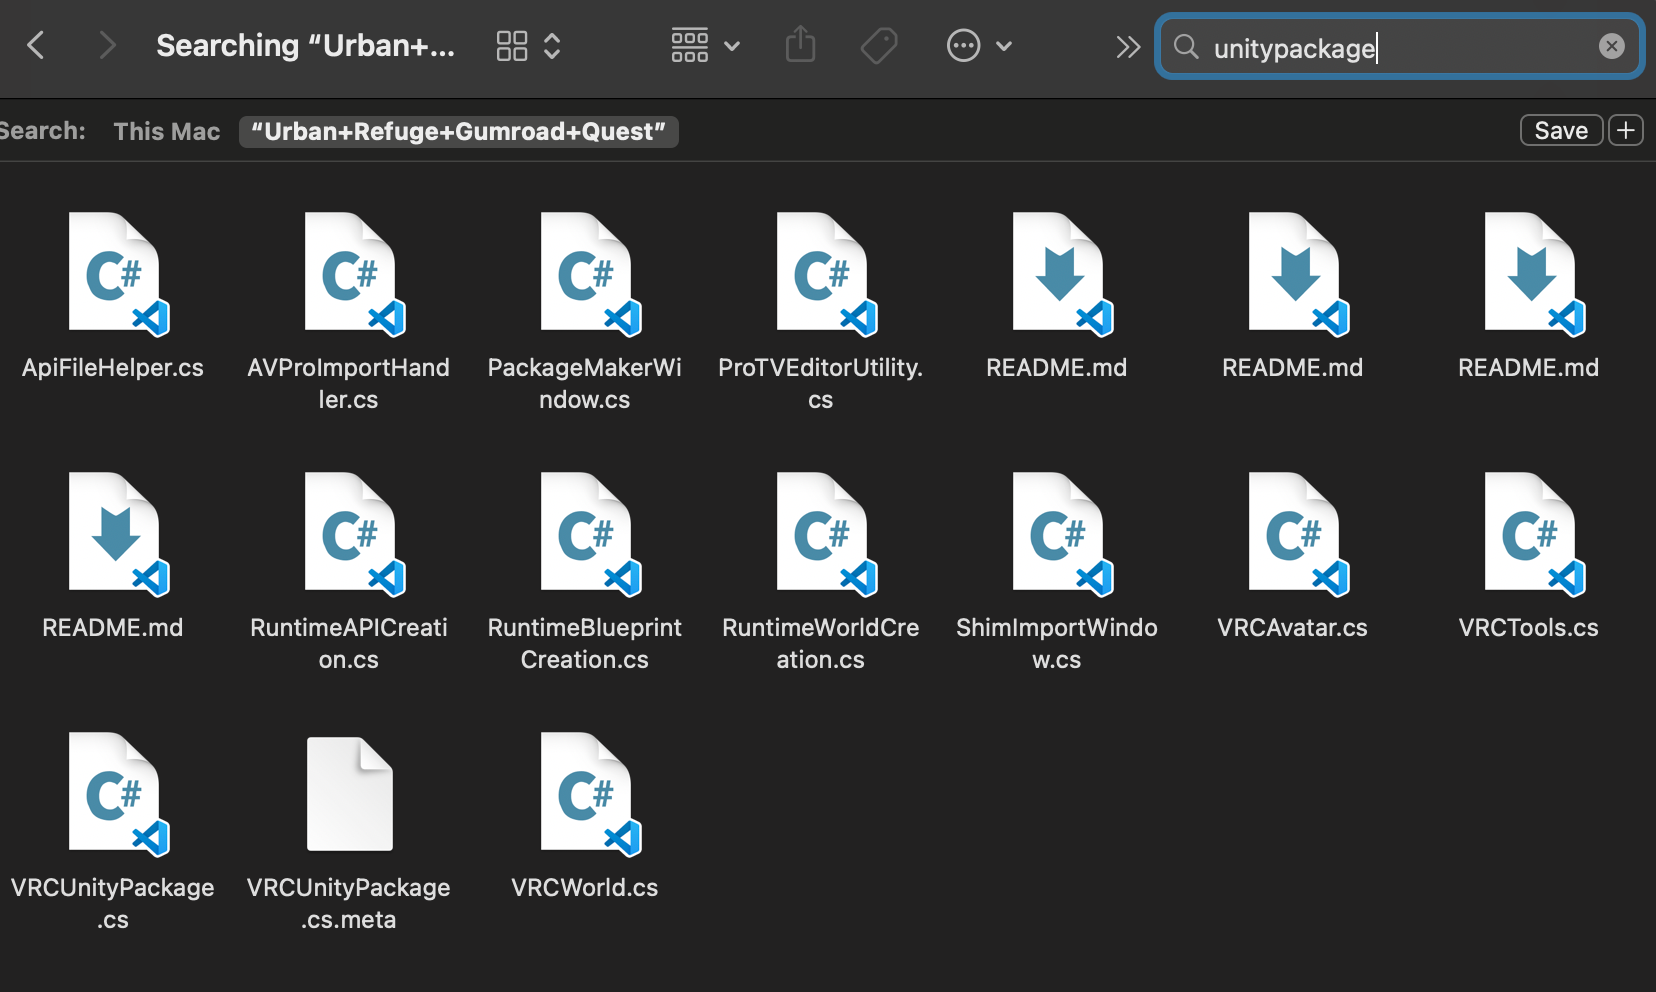Open the group-by grid dropdown
1656x992 pixels.
705,46
